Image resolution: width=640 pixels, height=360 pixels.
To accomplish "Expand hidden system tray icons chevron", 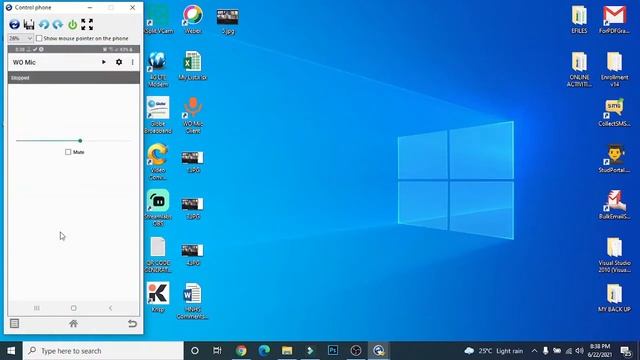I will tap(534, 351).
